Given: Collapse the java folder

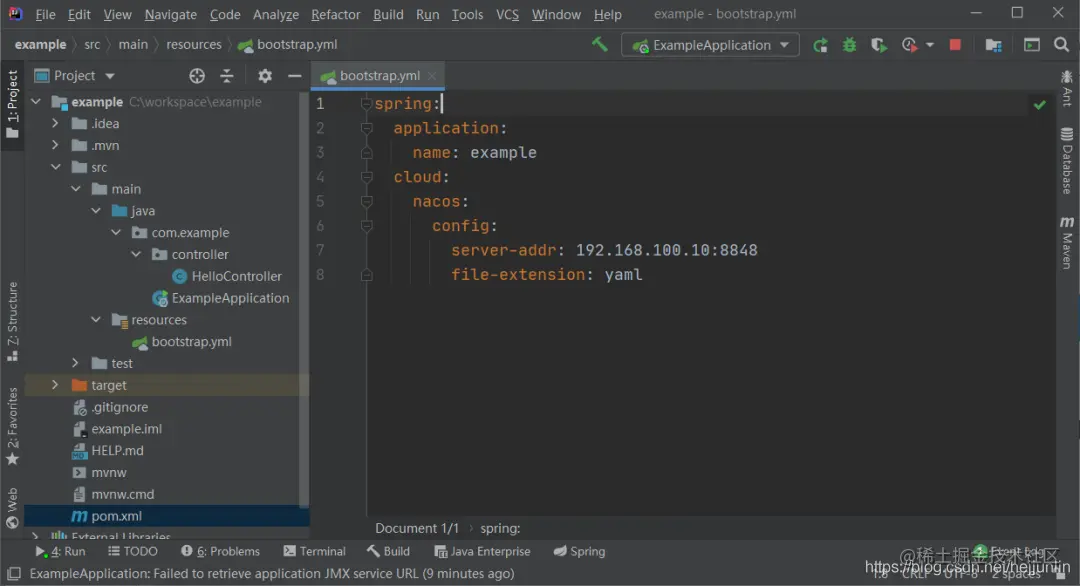Looking at the screenshot, I should [96, 211].
